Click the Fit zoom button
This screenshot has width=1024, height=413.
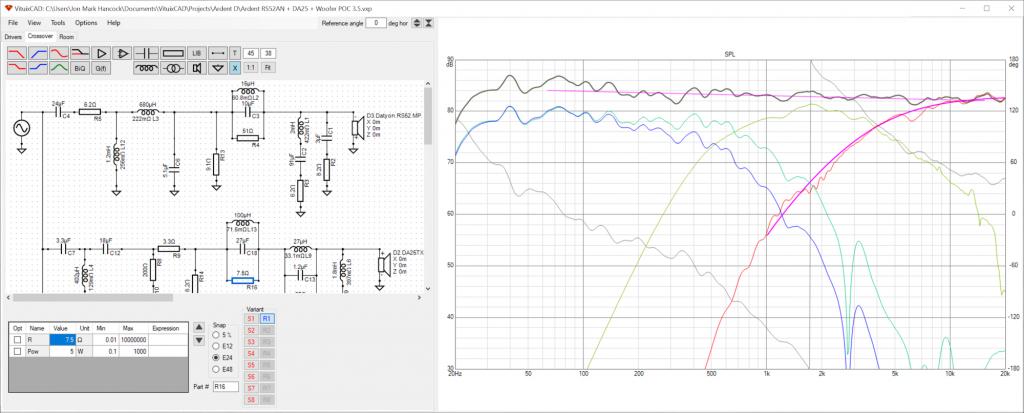click(x=268, y=67)
